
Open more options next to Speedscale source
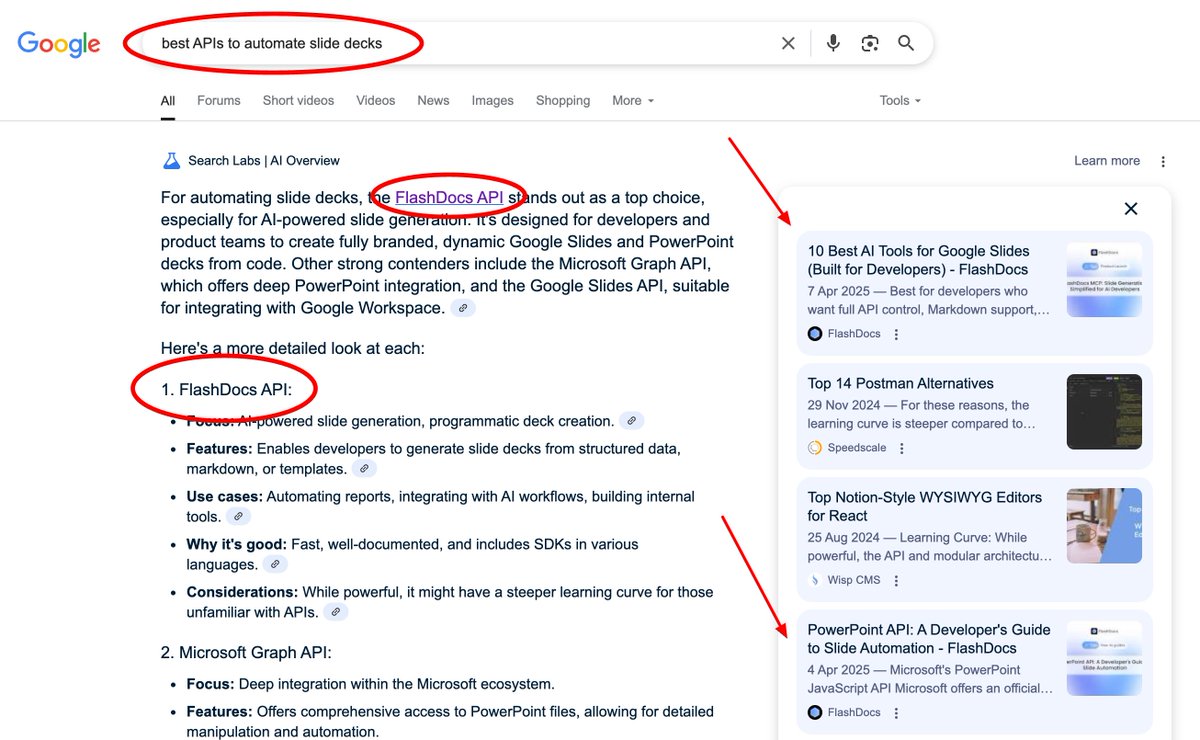pos(901,448)
